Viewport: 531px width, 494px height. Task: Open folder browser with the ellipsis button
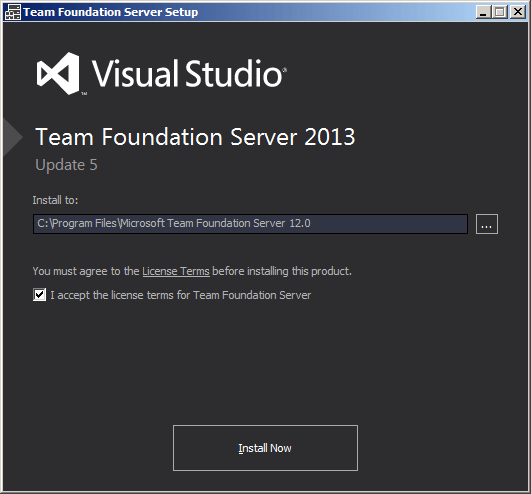pyautogui.click(x=487, y=224)
